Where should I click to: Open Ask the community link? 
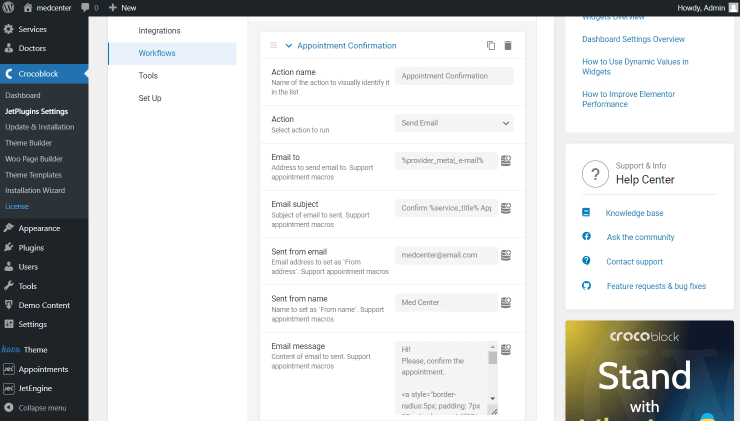point(640,237)
